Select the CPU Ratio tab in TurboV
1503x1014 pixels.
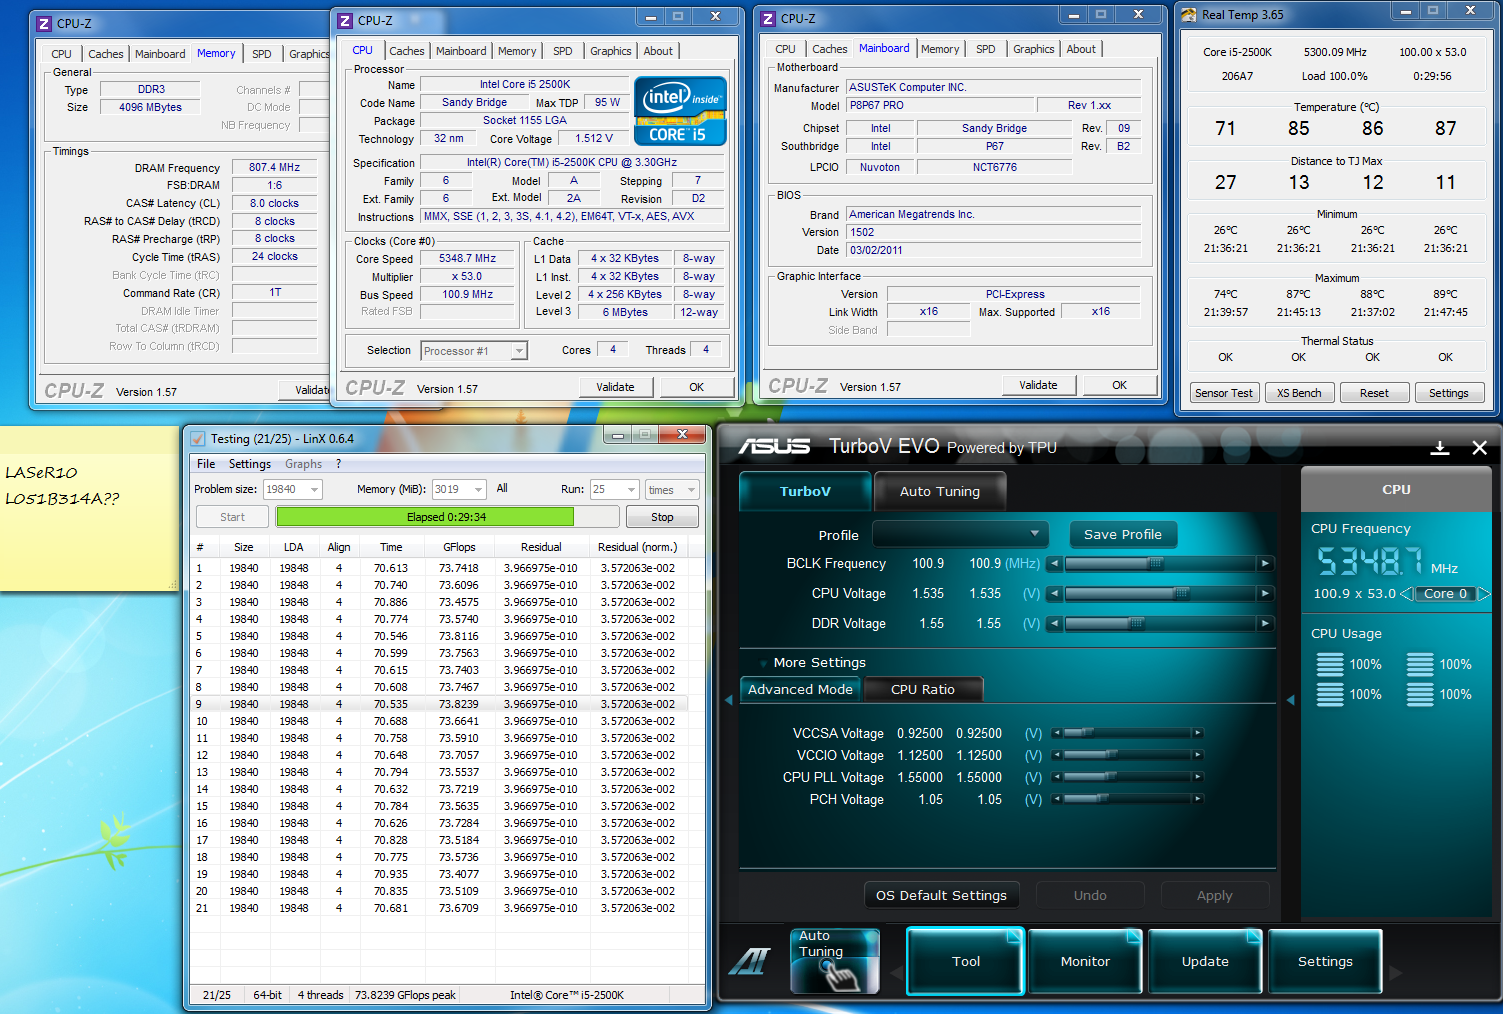(x=923, y=690)
